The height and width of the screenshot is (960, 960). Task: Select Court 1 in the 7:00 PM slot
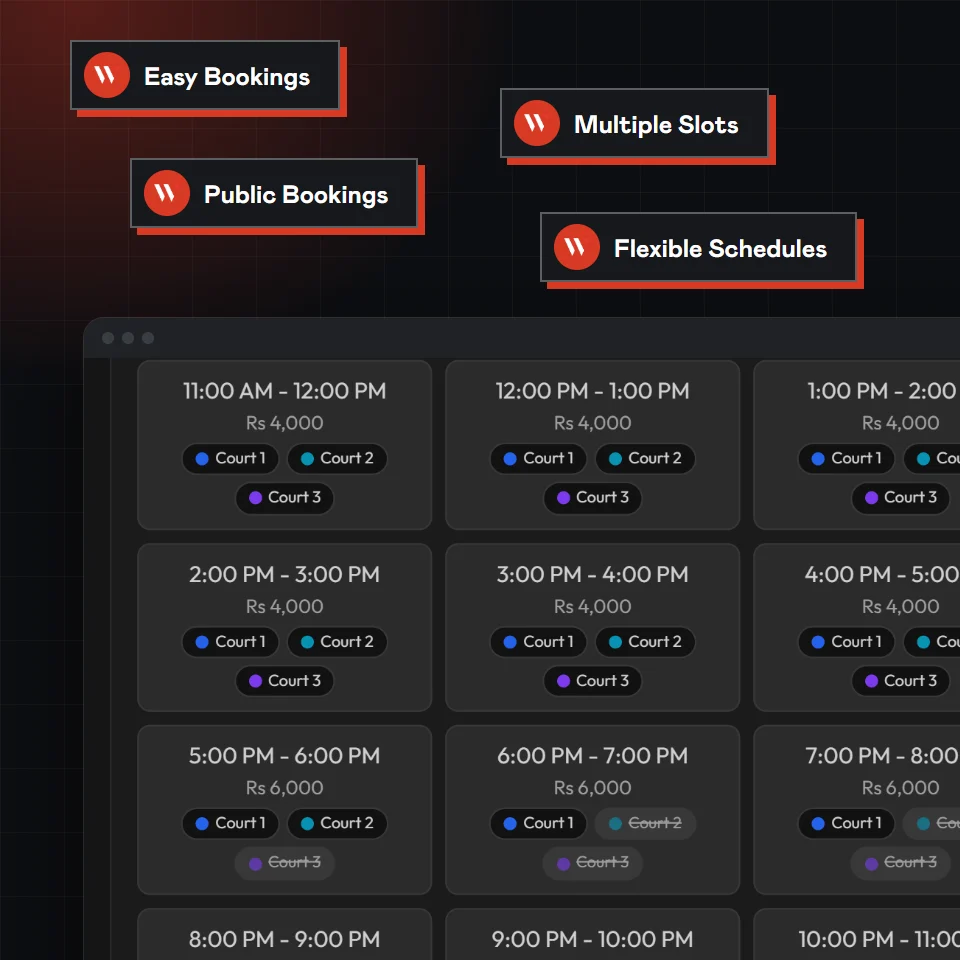[846, 823]
